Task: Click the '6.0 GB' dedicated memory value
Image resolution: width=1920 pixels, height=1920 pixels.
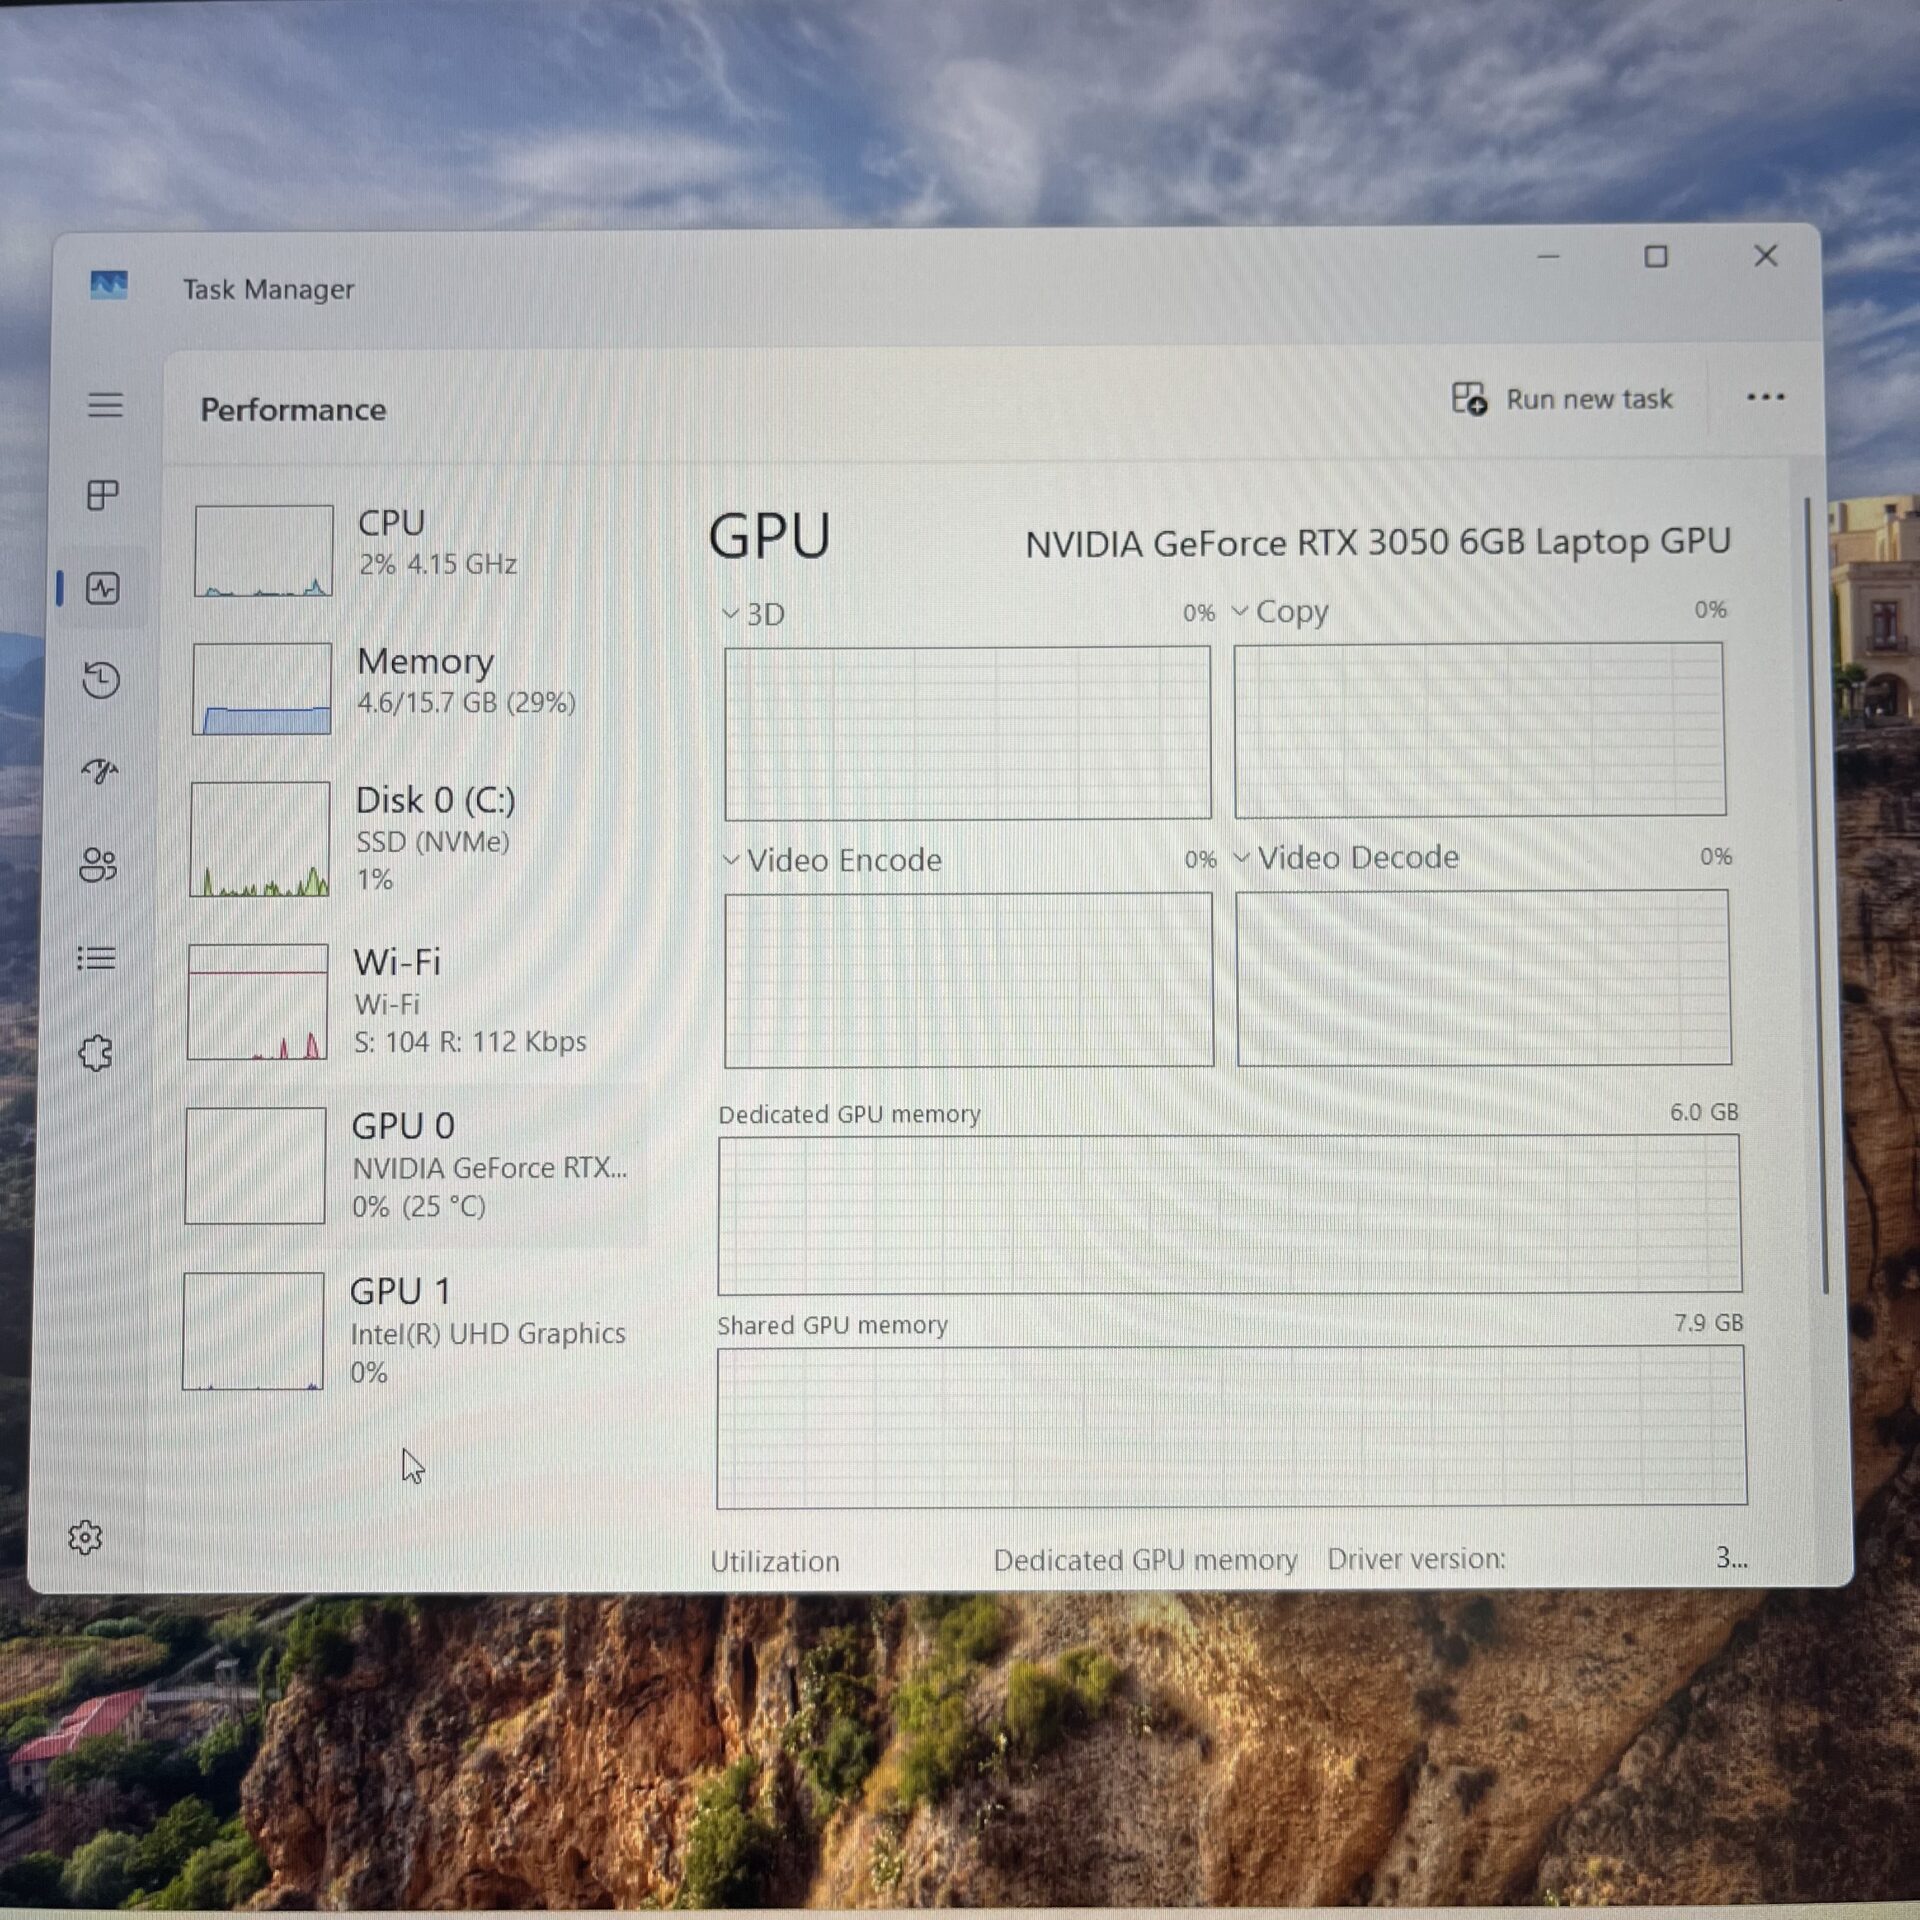Action: coord(1704,1112)
